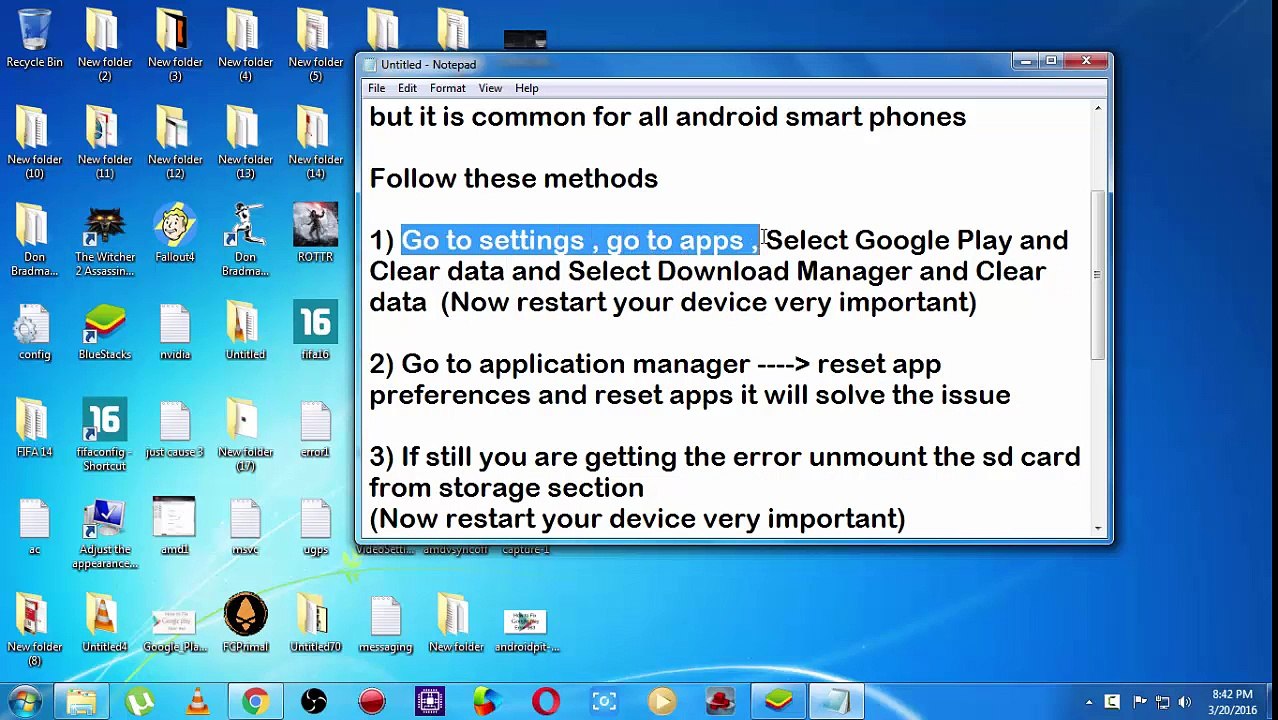Select the Untitled4 folder icon
This screenshot has width=1278, height=720.
[x=105, y=624]
